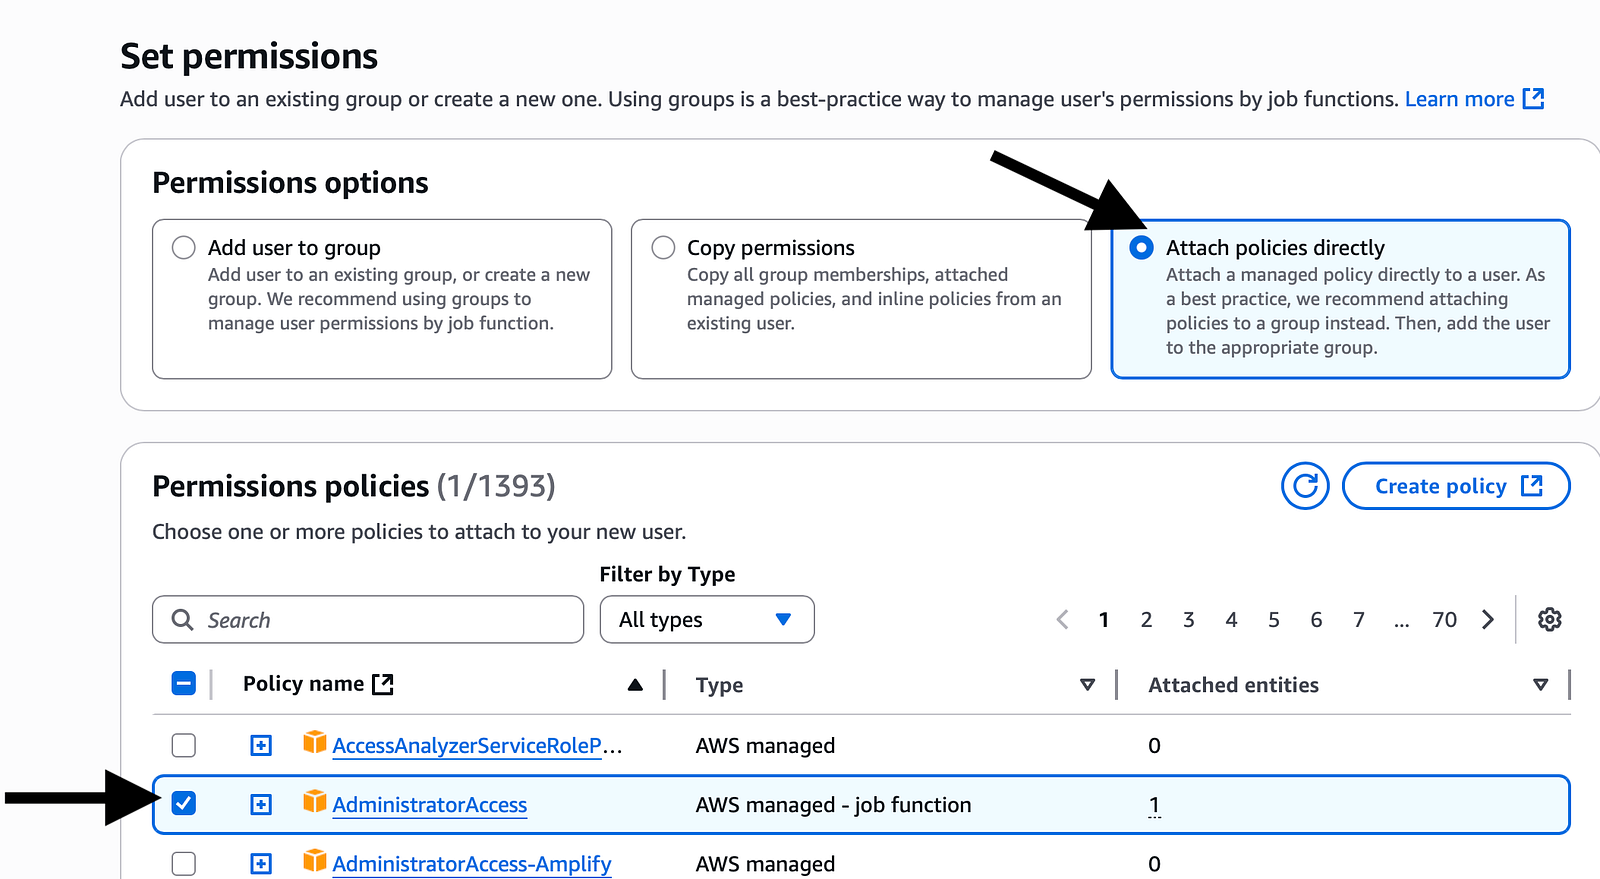Open the table preferences gear icon
Viewport: 1600px width, 879px height.
click(1550, 620)
